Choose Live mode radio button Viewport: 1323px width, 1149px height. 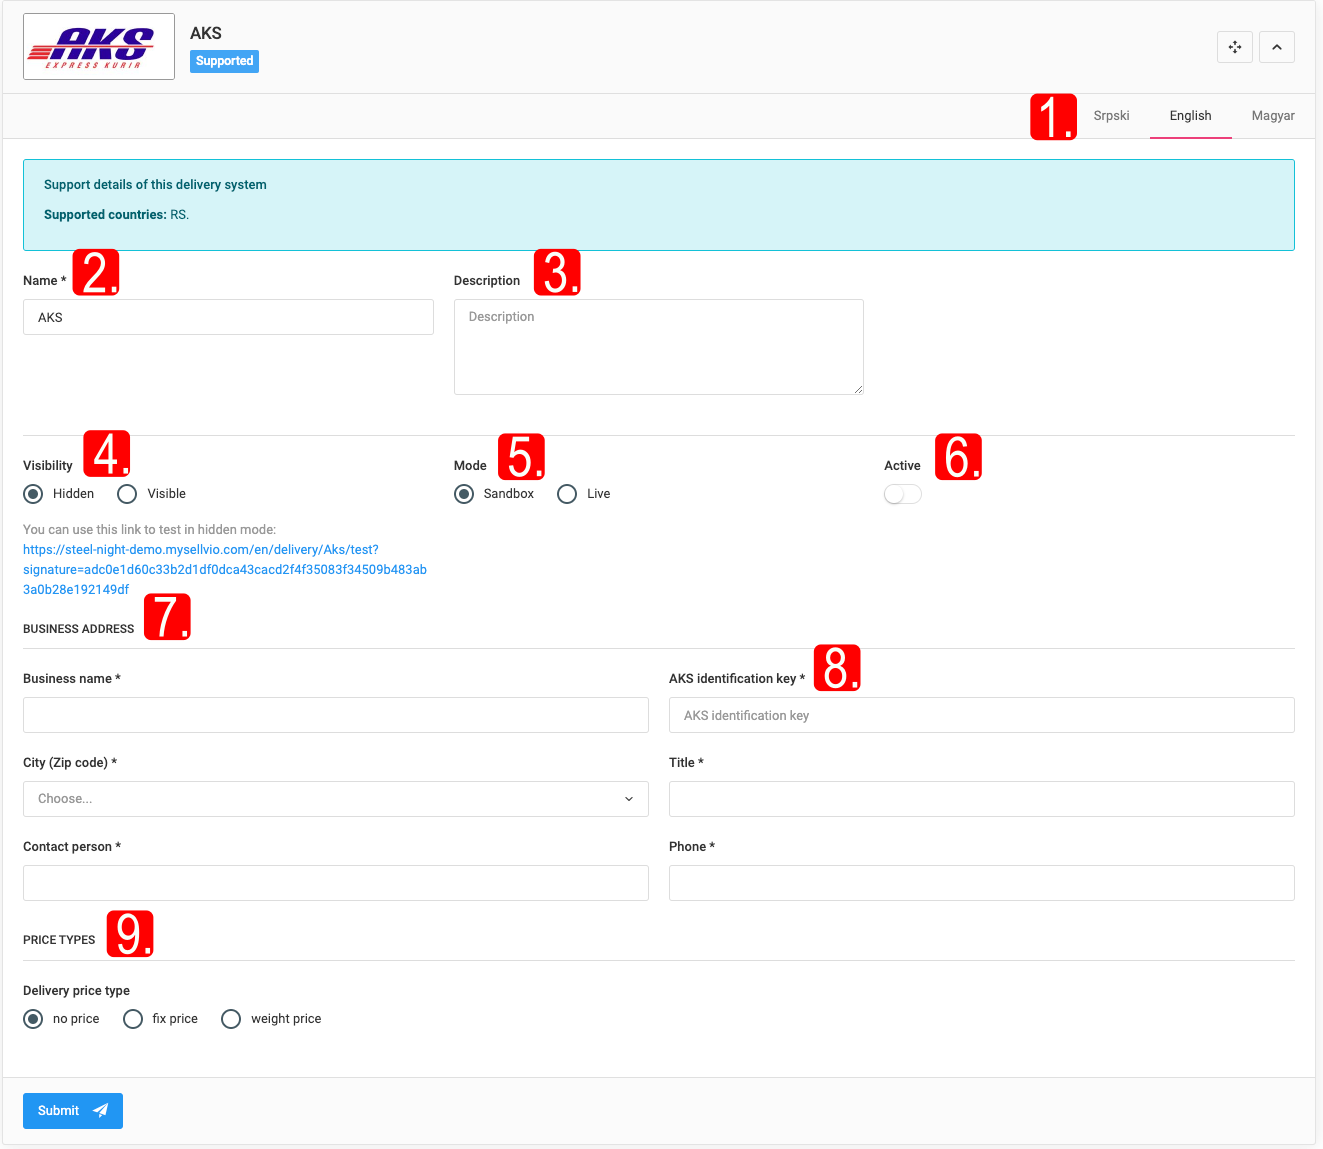tap(567, 494)
